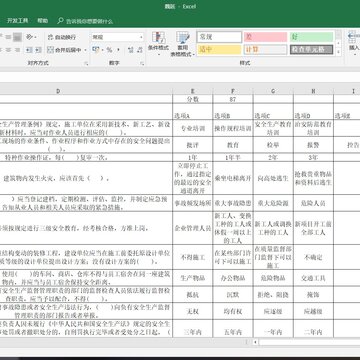Click the text orientation icon
Screen dimensions: 360x360
click(x=31, y=37)
